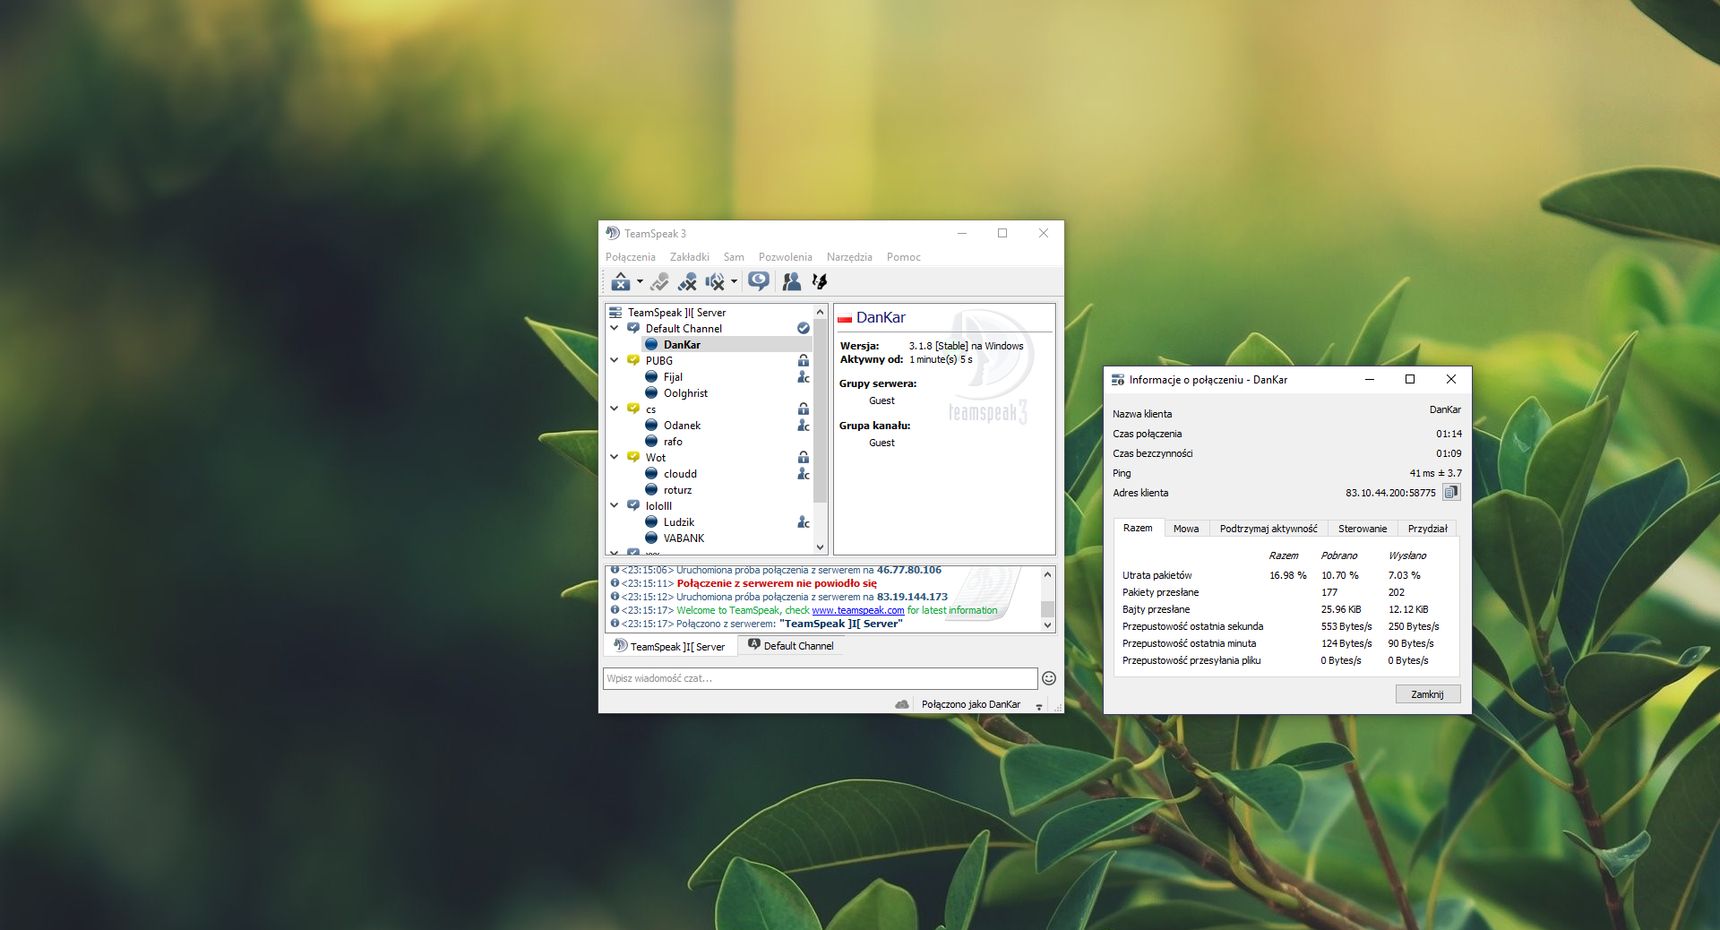Switch to Podtrzymaj aktywność tab

point(1268,529)
